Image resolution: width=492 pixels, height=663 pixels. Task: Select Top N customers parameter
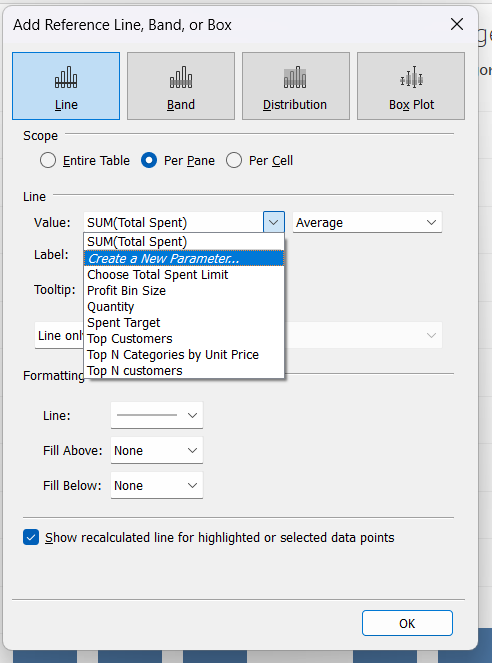tap(184, 370)
